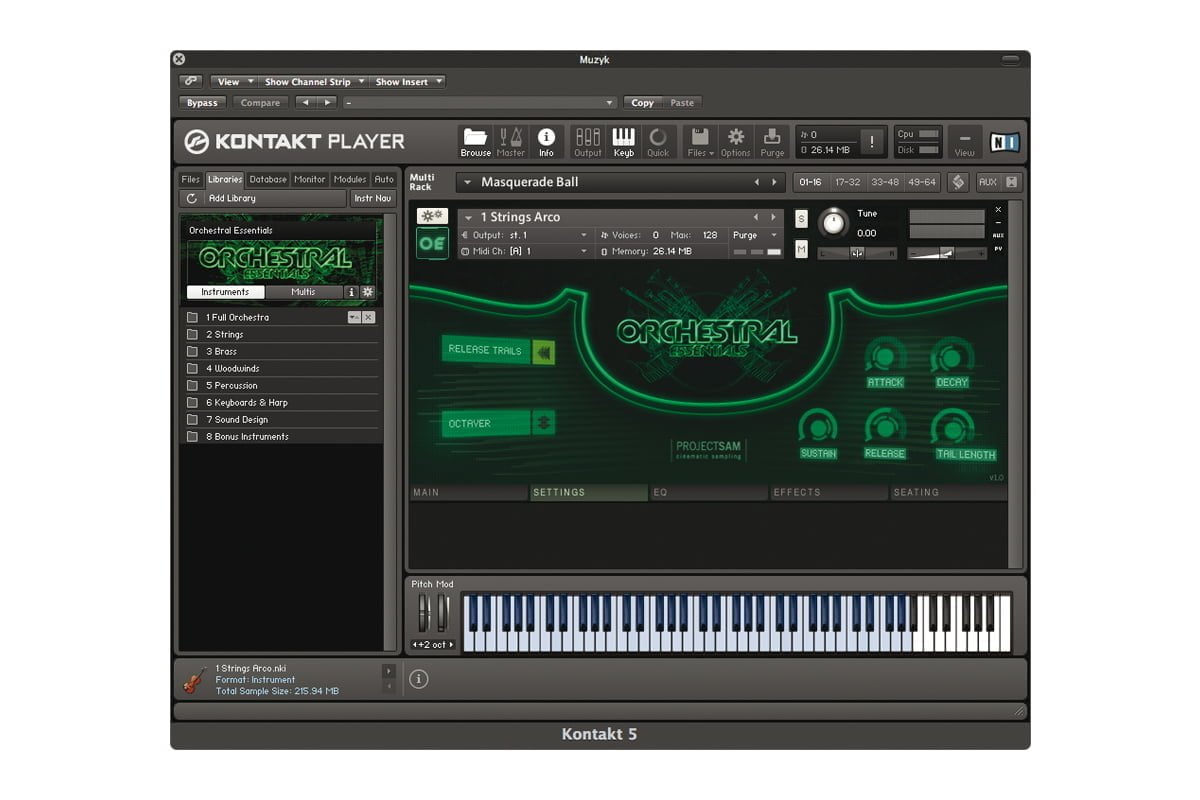The image size is (1200, 800).
Task: Click the Native Instruments NI logo
Action: (1004, 142)
